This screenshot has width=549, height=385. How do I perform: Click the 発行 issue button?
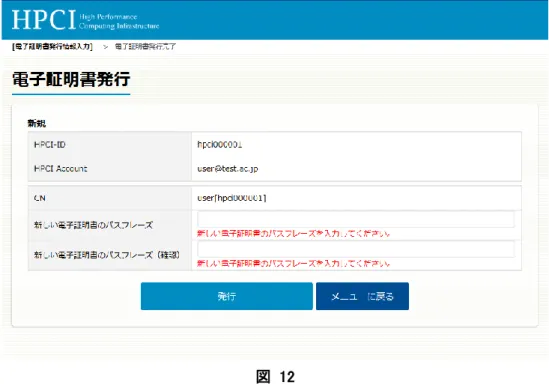click(x=227, y=296)
